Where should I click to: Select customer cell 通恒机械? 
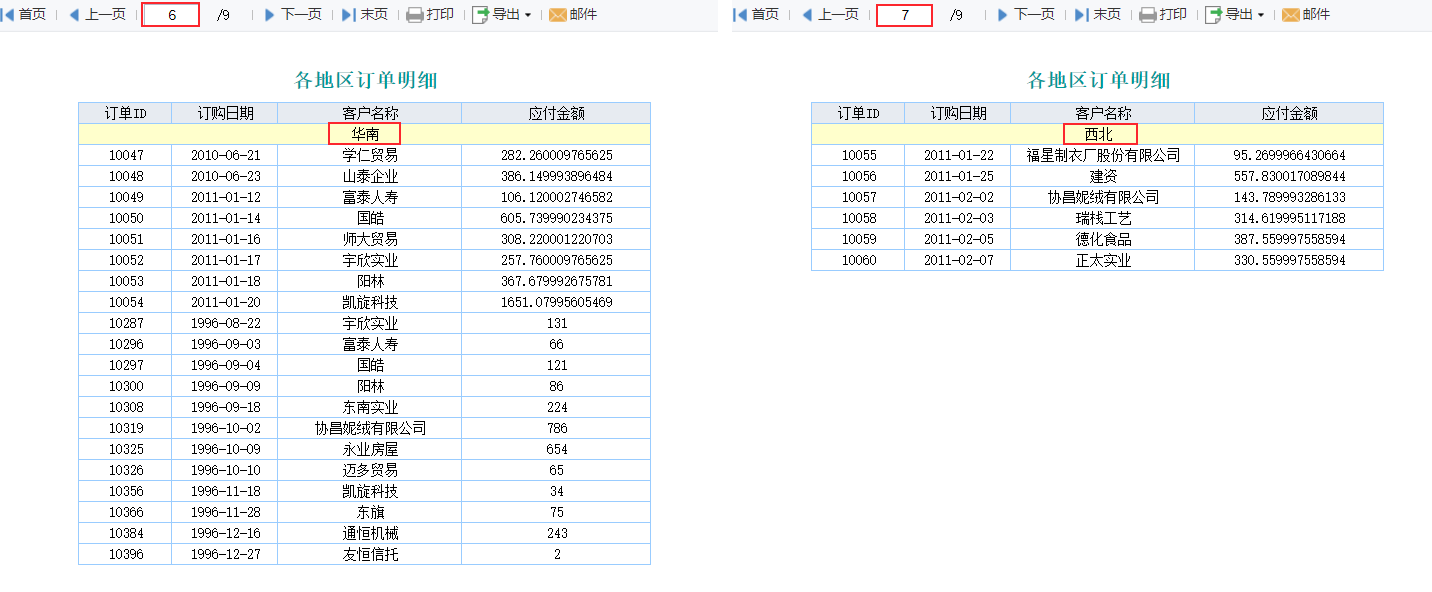tap(370, 533)
